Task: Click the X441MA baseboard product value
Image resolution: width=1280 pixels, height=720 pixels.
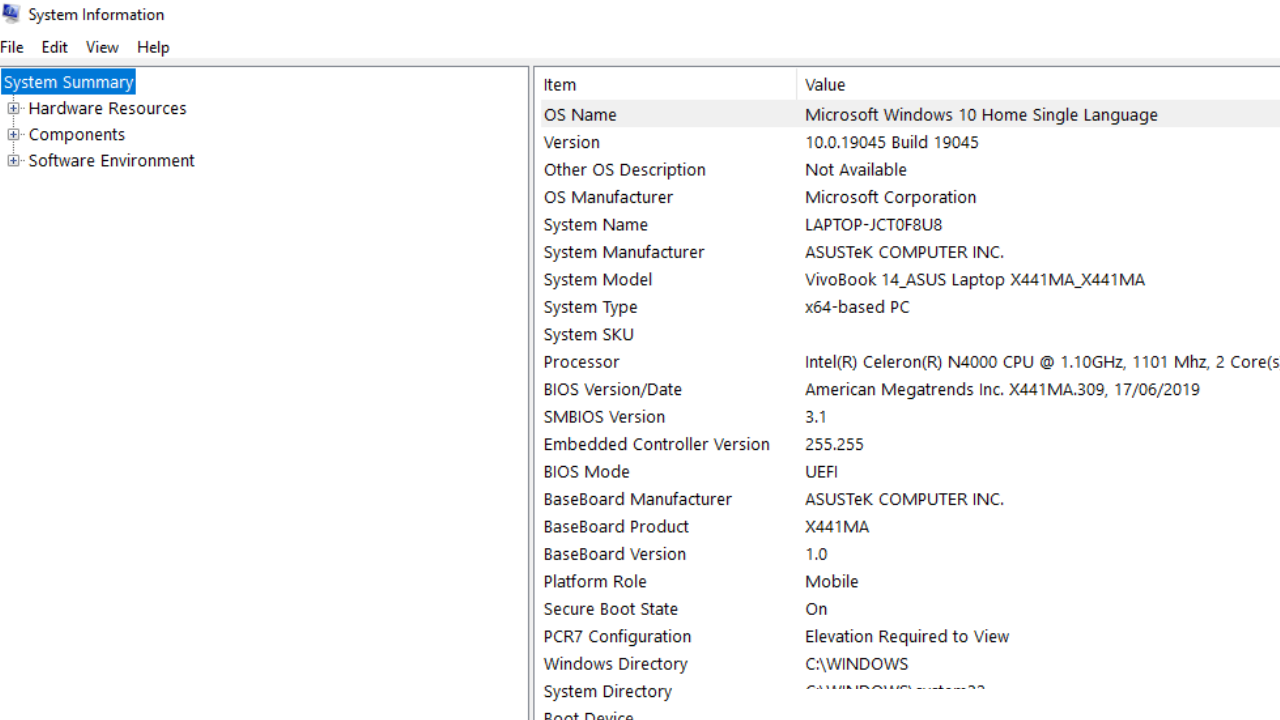Action: (837, 527)
